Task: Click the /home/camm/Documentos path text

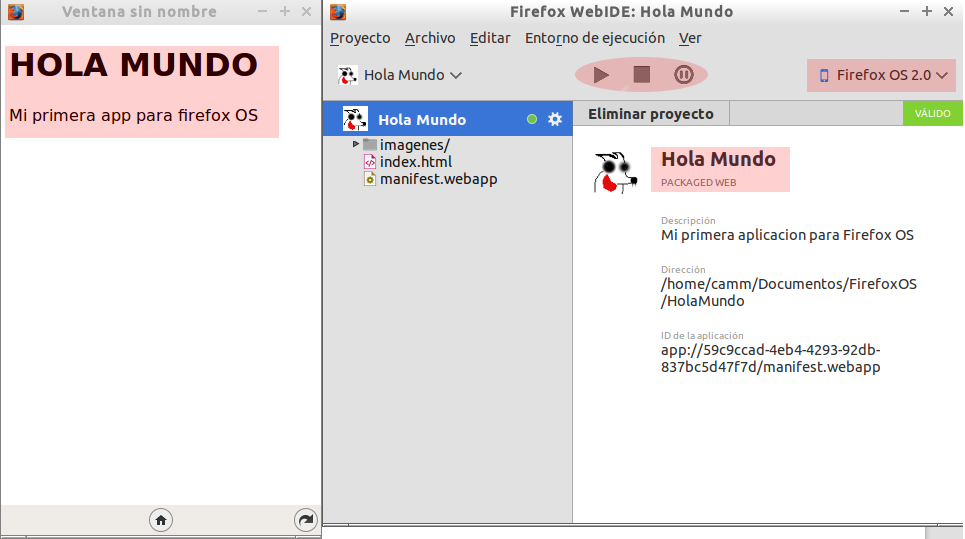Action: click(x=788, y=293)
